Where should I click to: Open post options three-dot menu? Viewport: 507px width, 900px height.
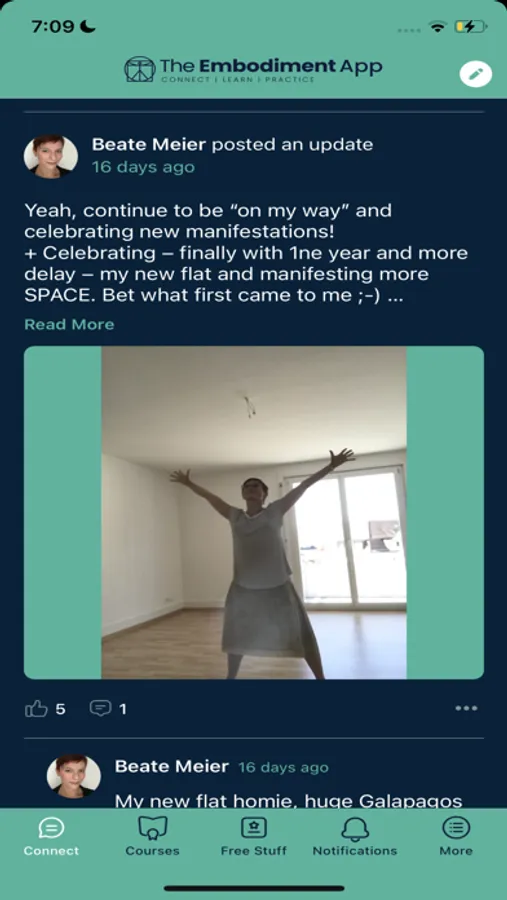coord(466,708)
